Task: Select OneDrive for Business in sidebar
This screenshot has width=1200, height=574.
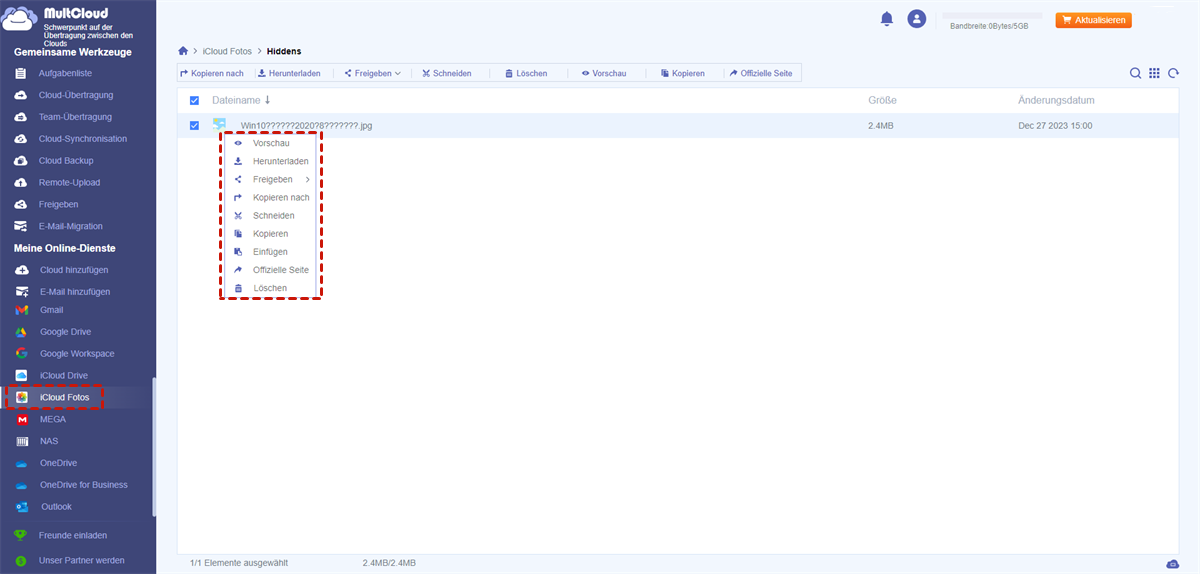Action: (x=84, y=485)
